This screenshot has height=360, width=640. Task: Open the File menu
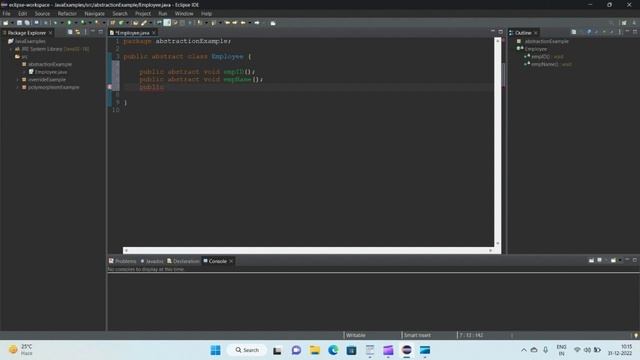tap(6, 13)
